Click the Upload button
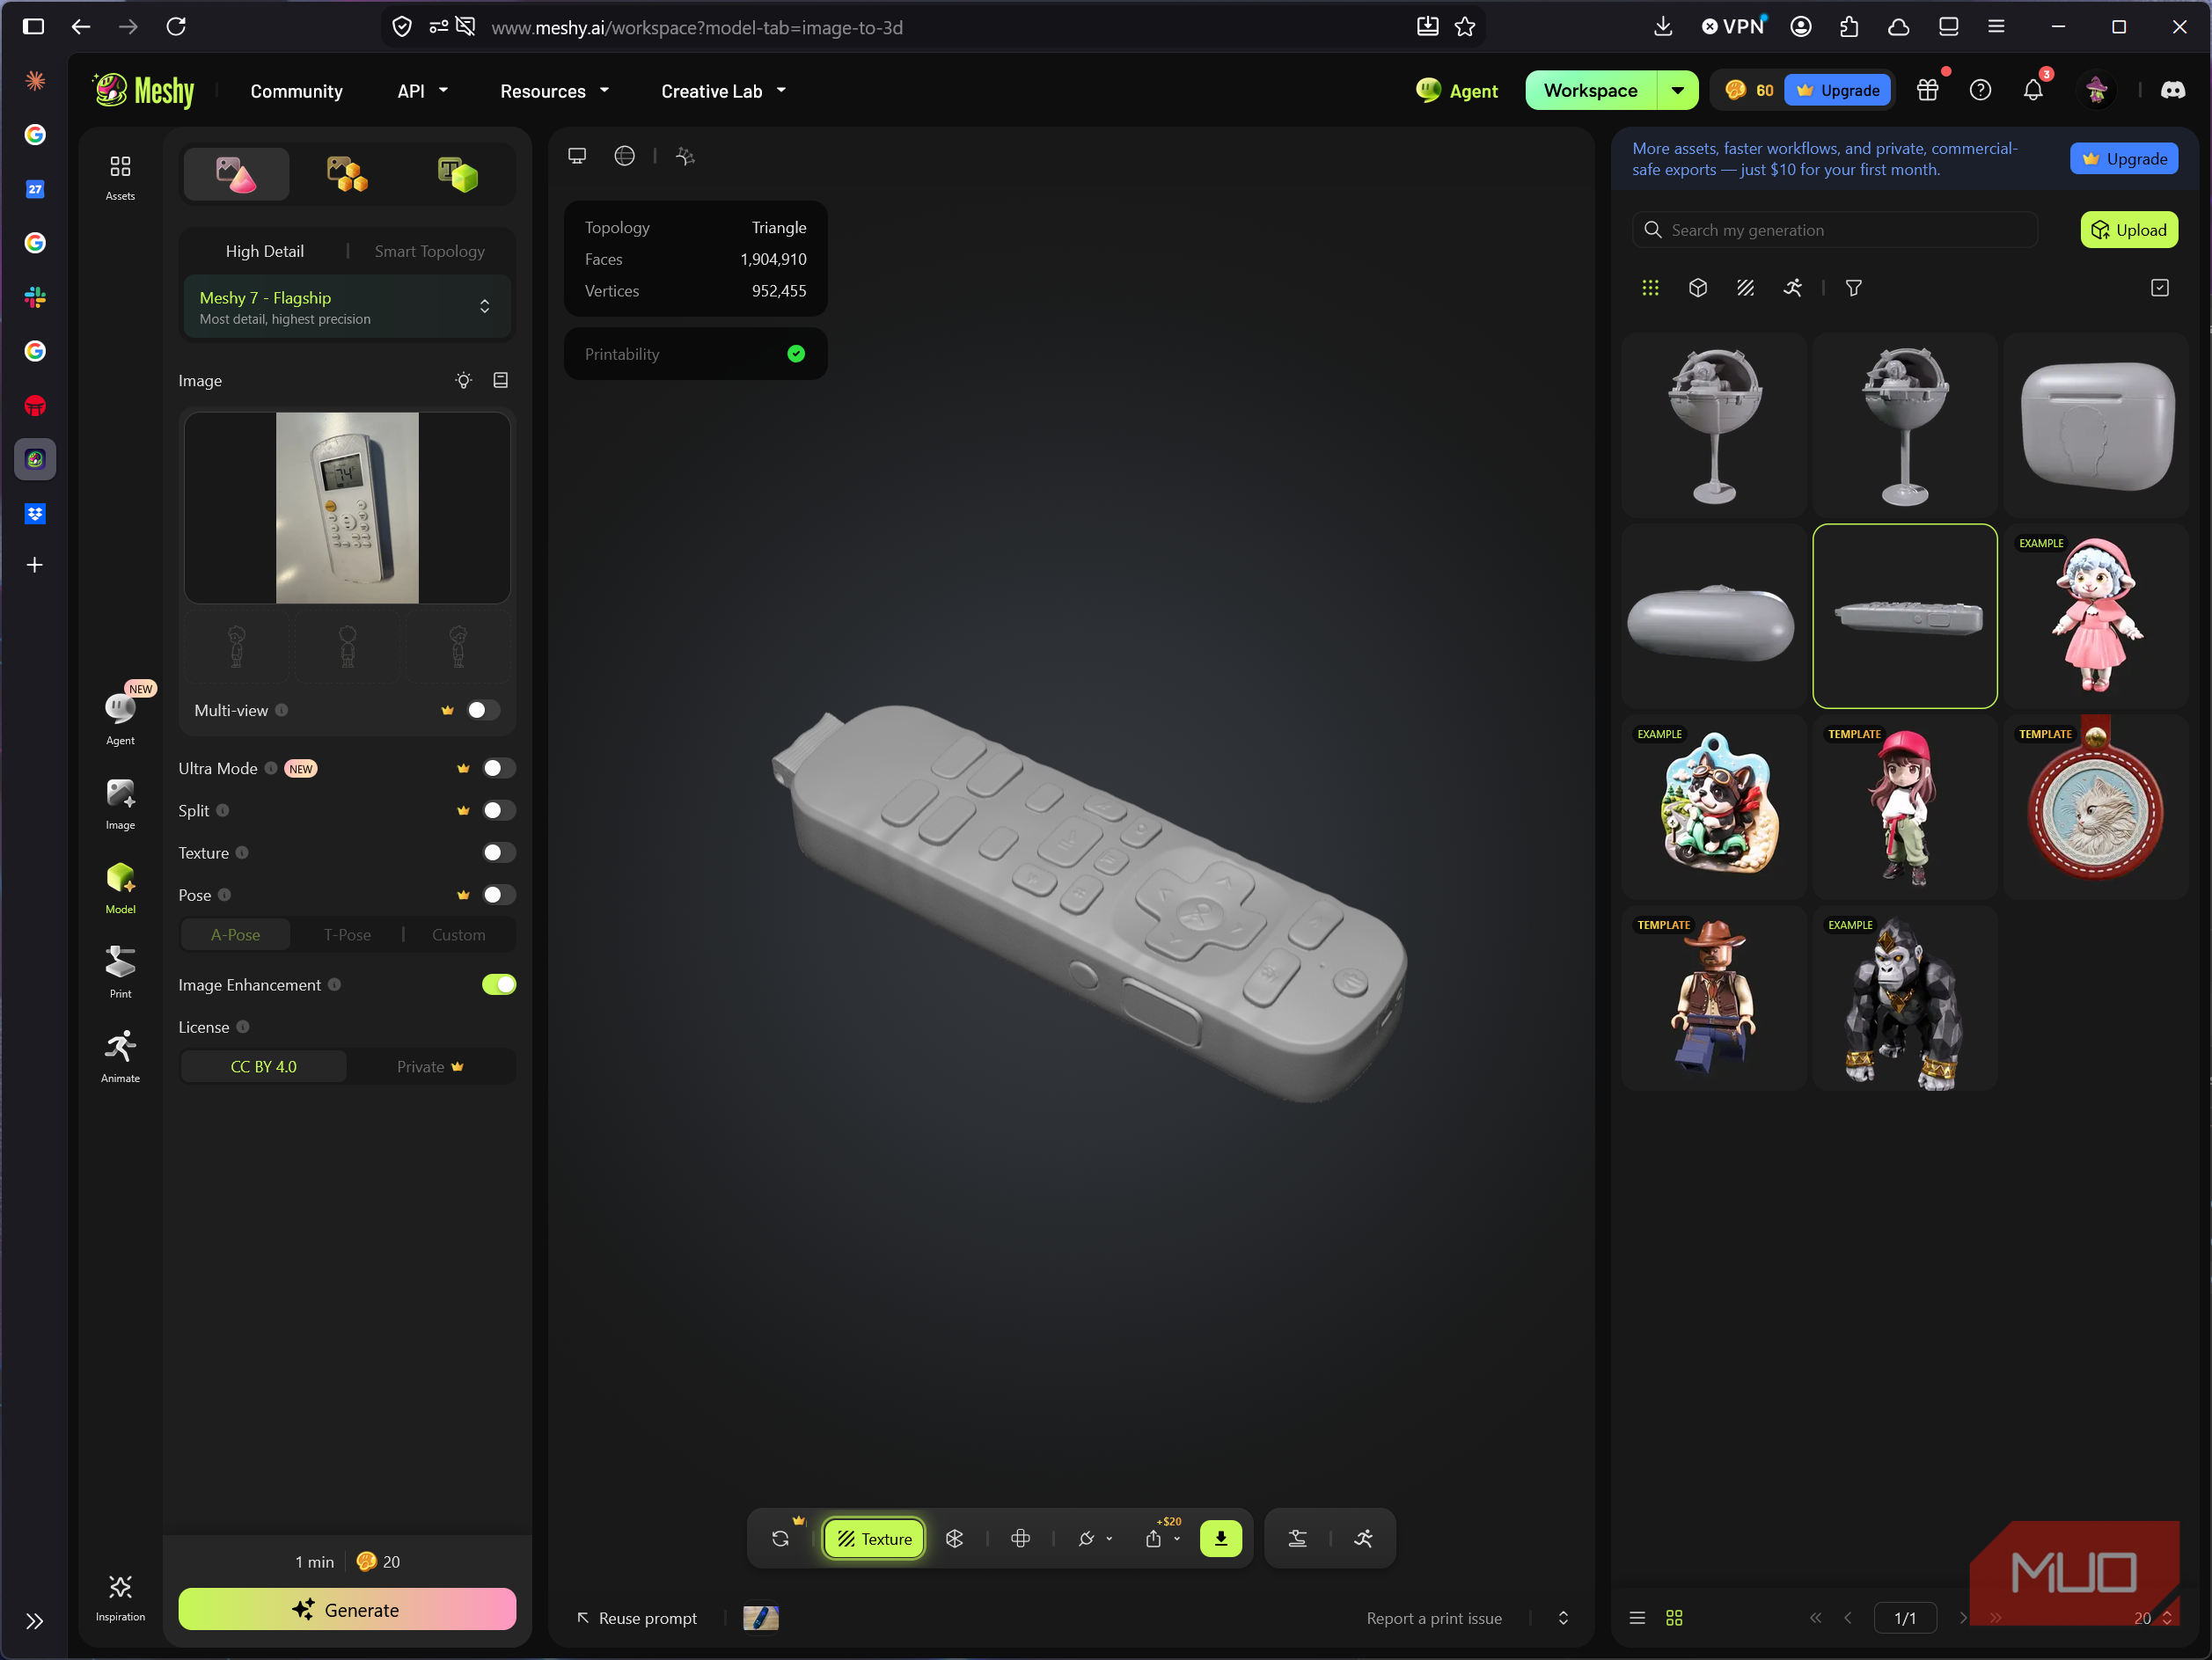The image size is (2212, 1660). (x=2129, y=230)
